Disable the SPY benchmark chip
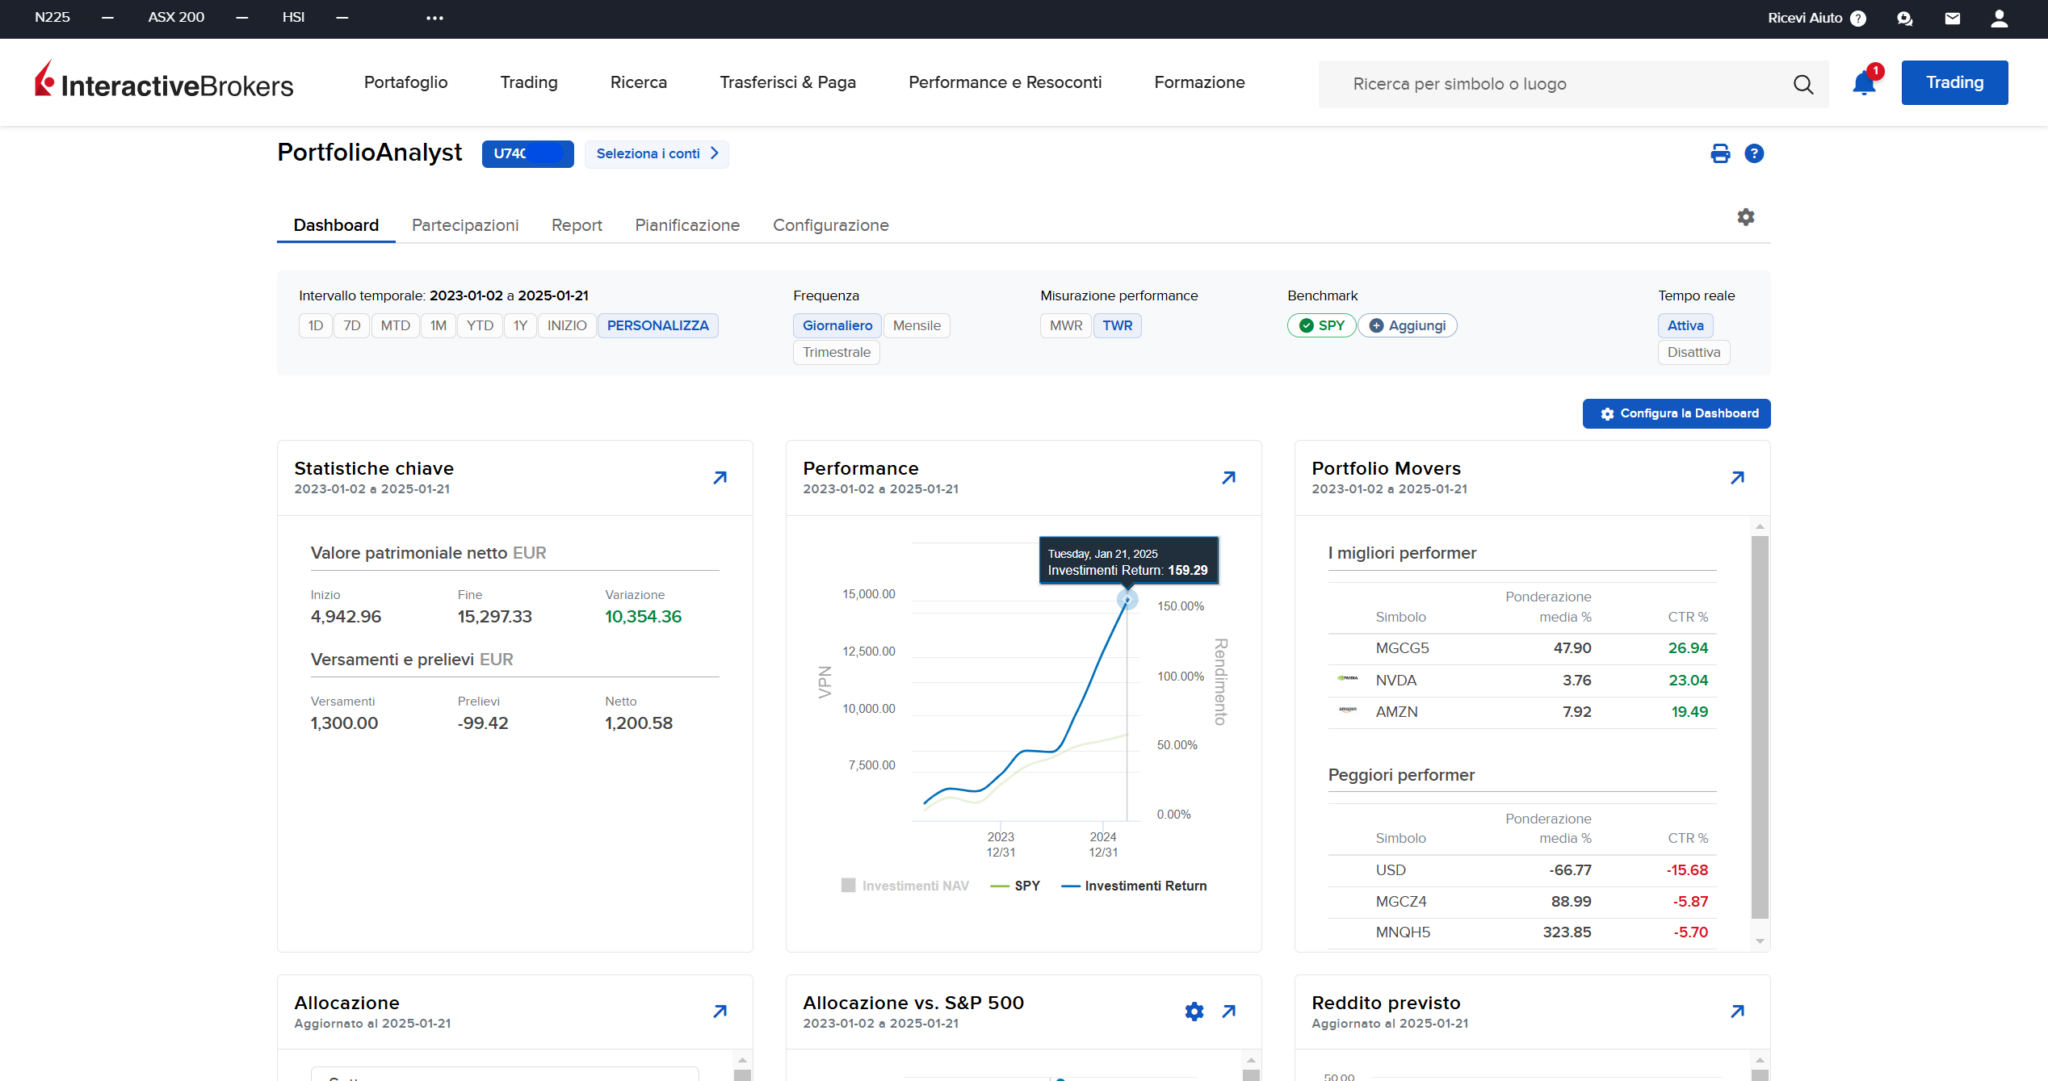Image resolution: width=2048 pixels, height=1081 pixels. [x=1321, y=325]
